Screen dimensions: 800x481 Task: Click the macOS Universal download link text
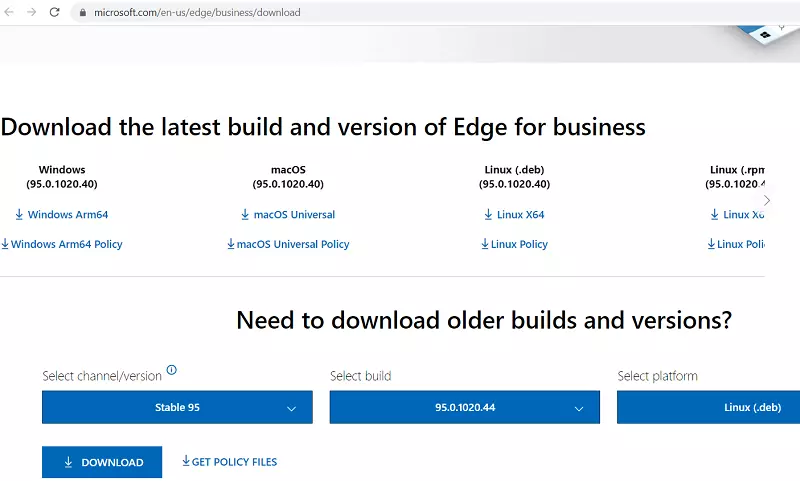pyautogui.click(x=294, y=215)
